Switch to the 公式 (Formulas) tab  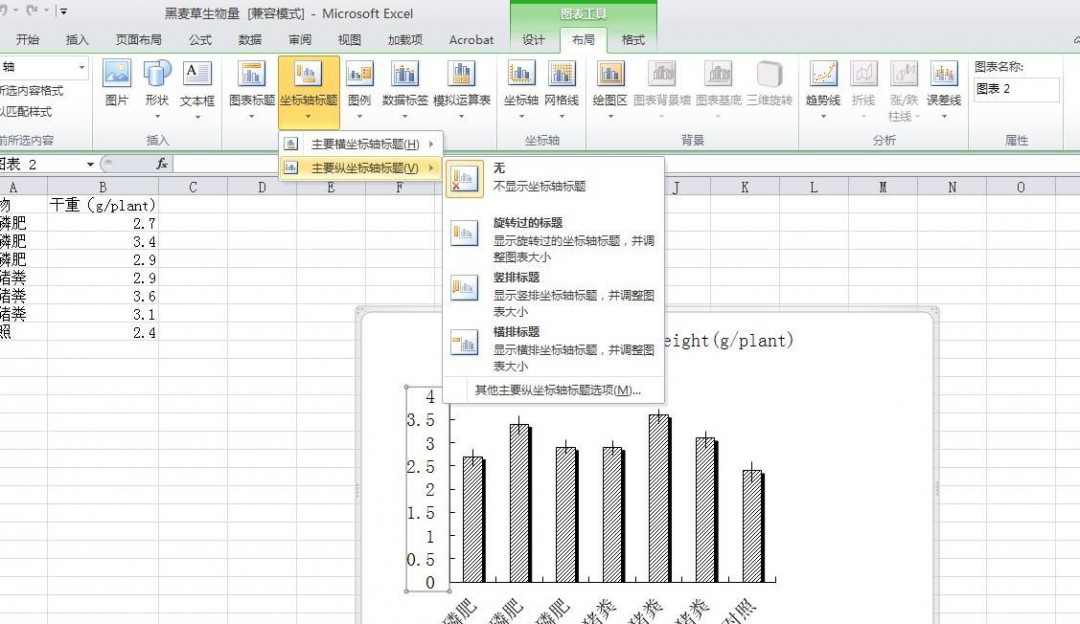pos(200,40)
